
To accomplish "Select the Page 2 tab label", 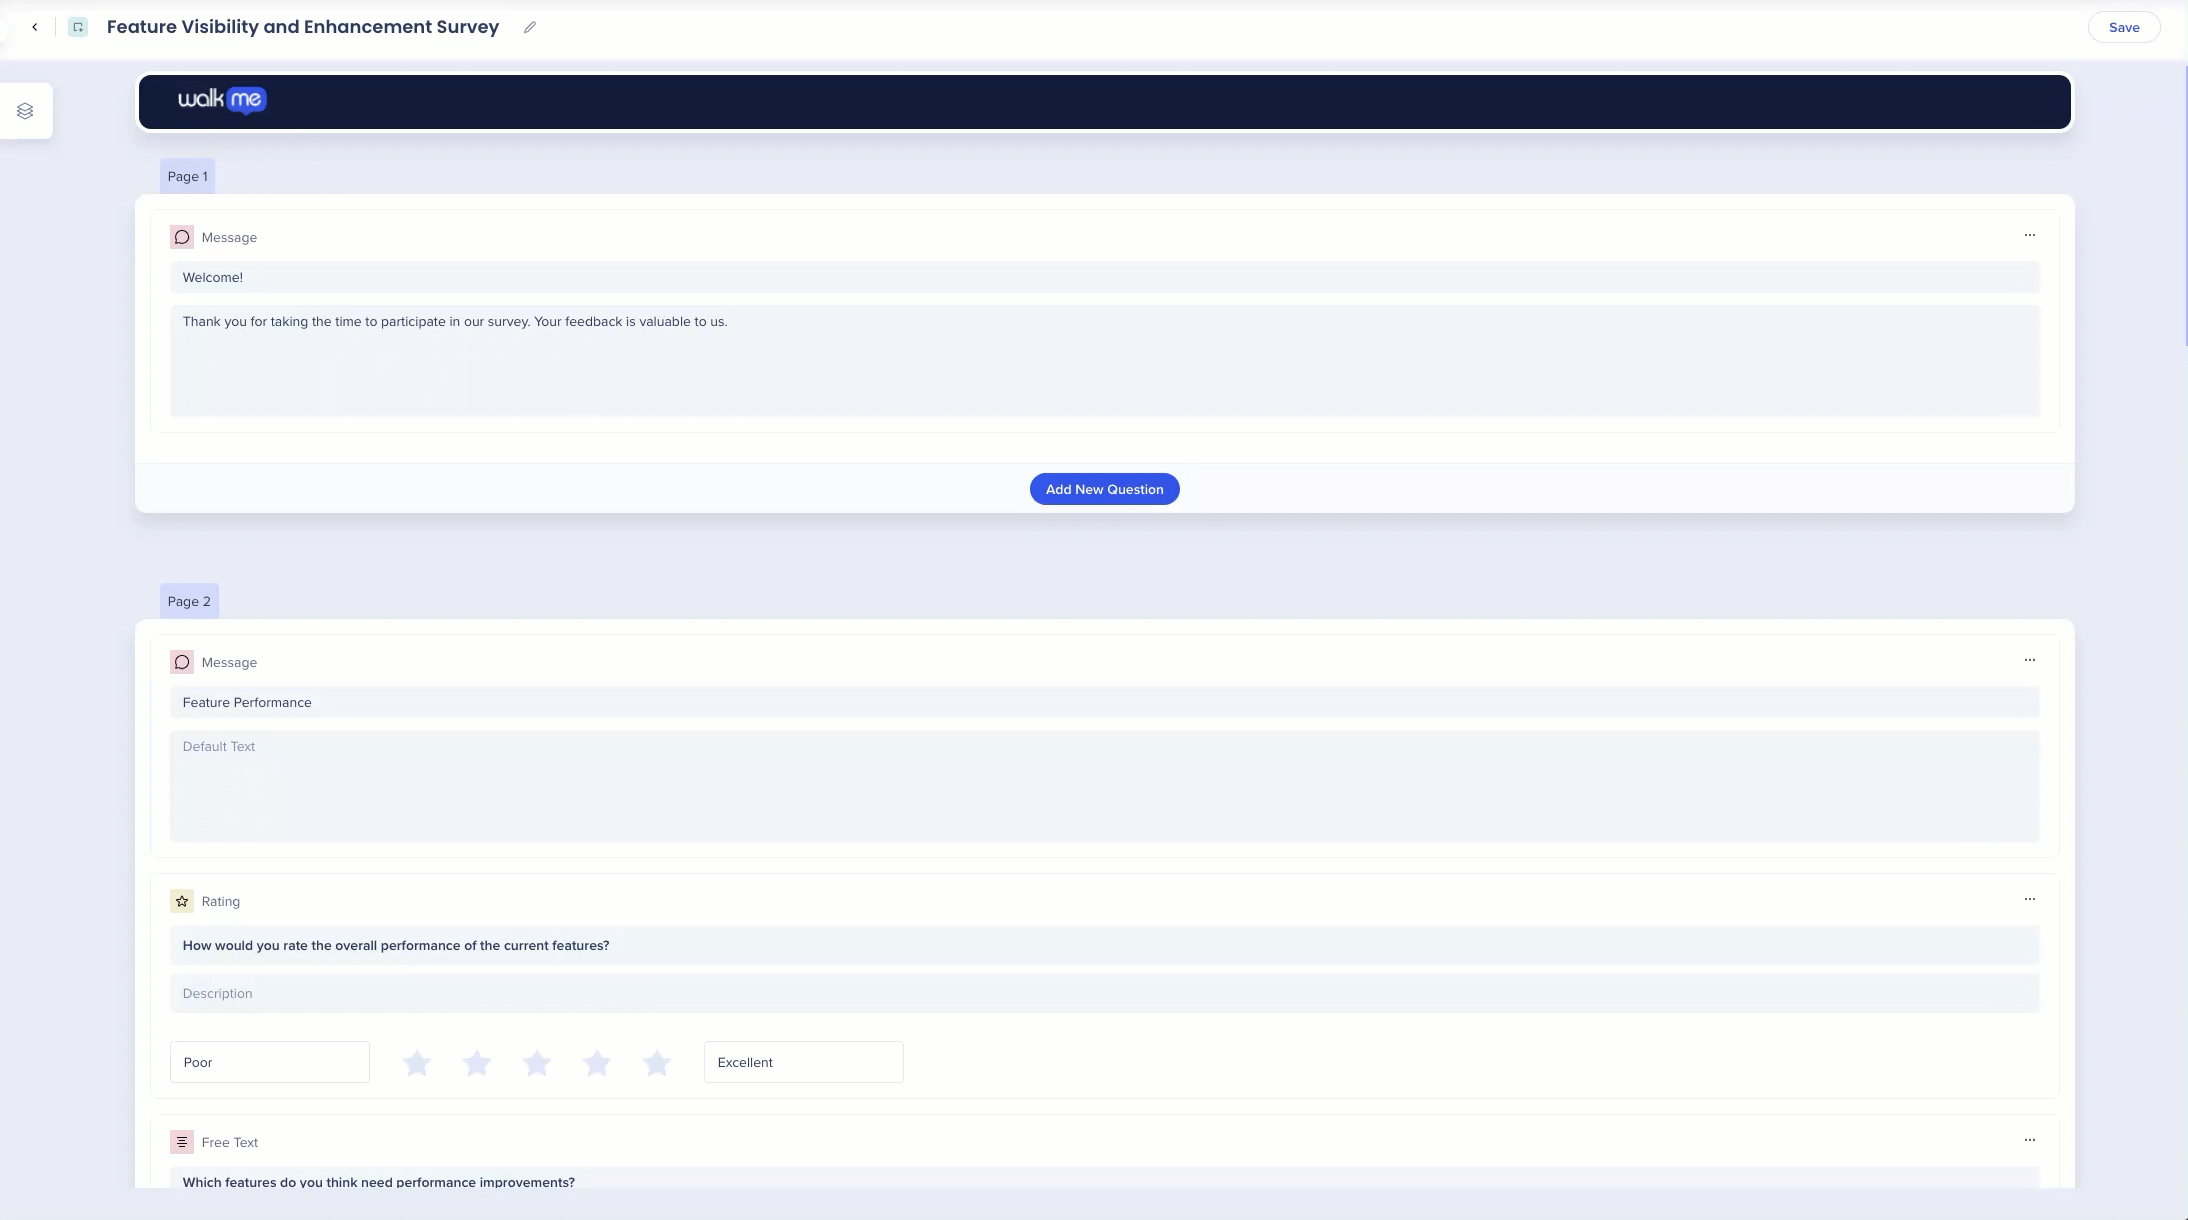I will tap(189, 601).
